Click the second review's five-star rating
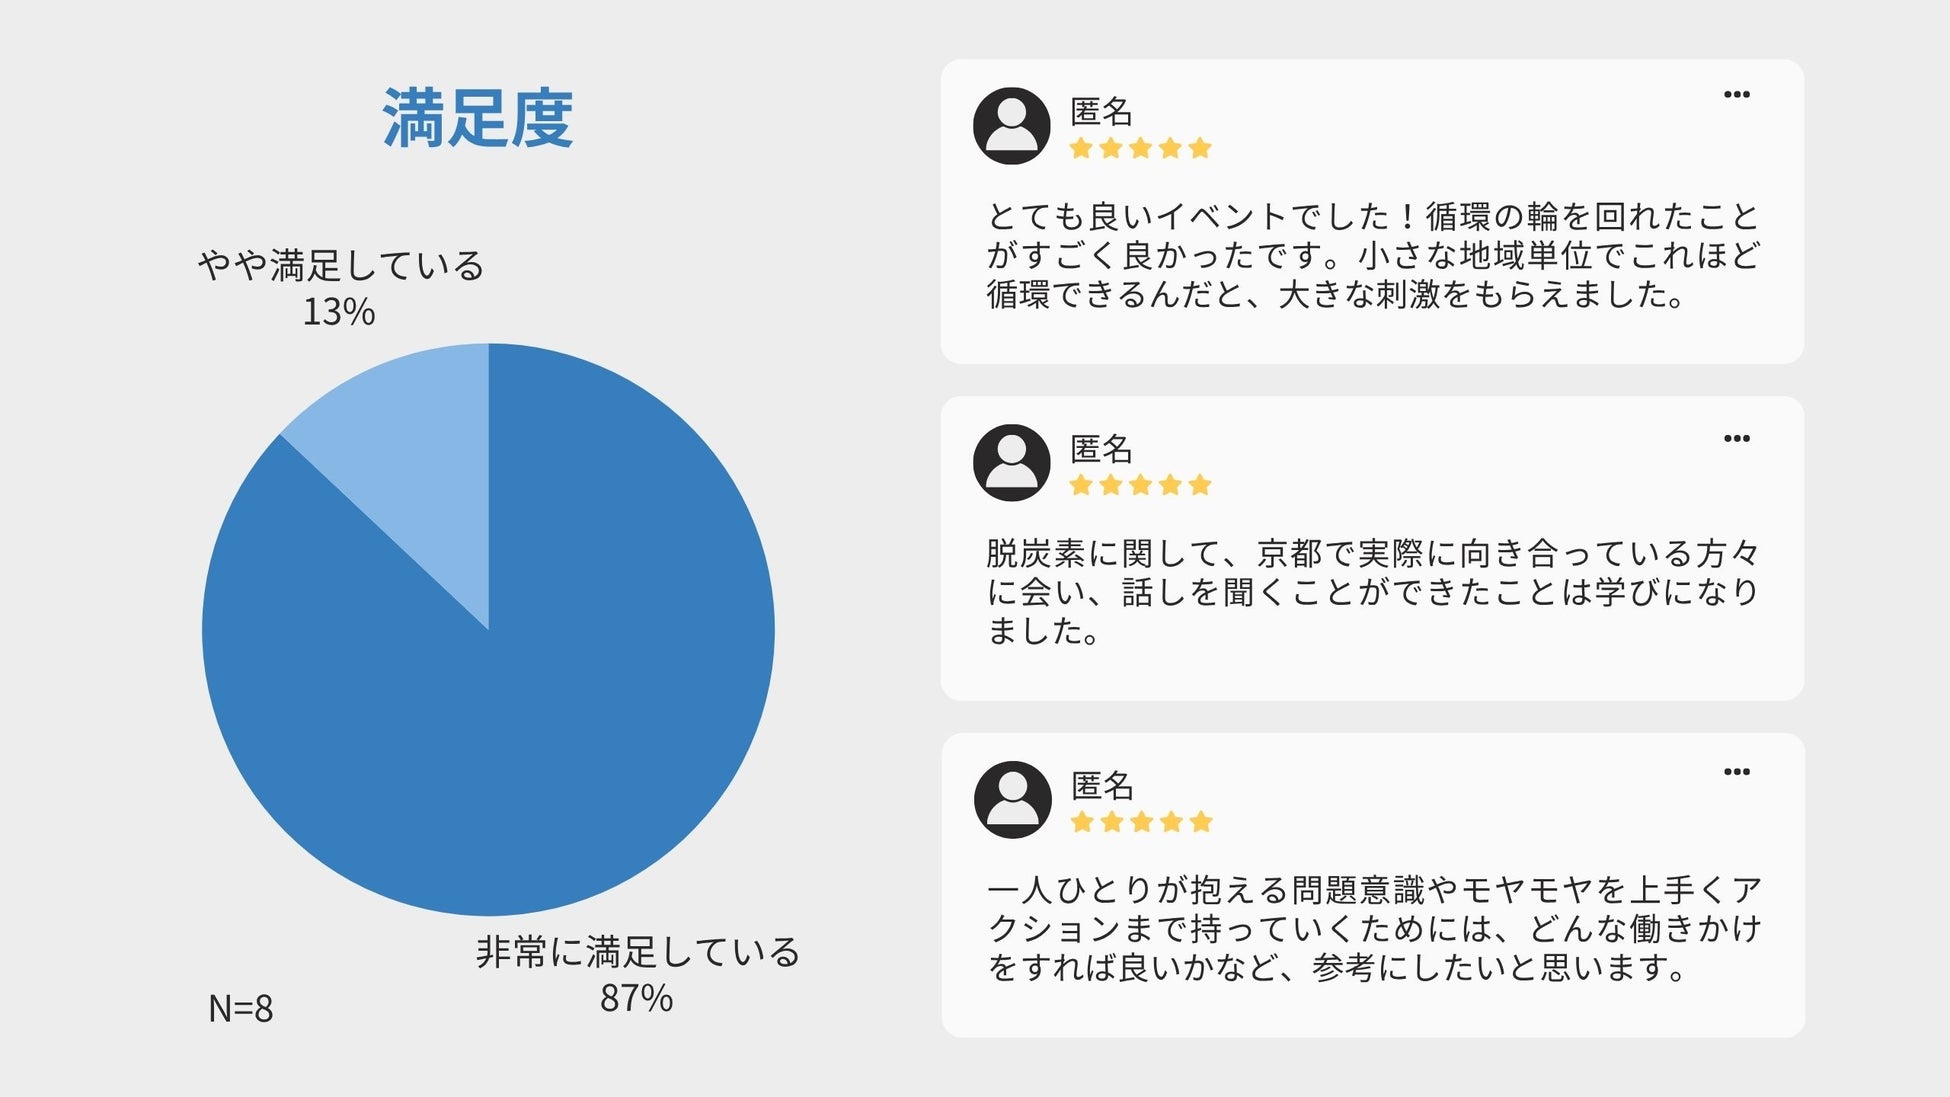 point(1140,486)
